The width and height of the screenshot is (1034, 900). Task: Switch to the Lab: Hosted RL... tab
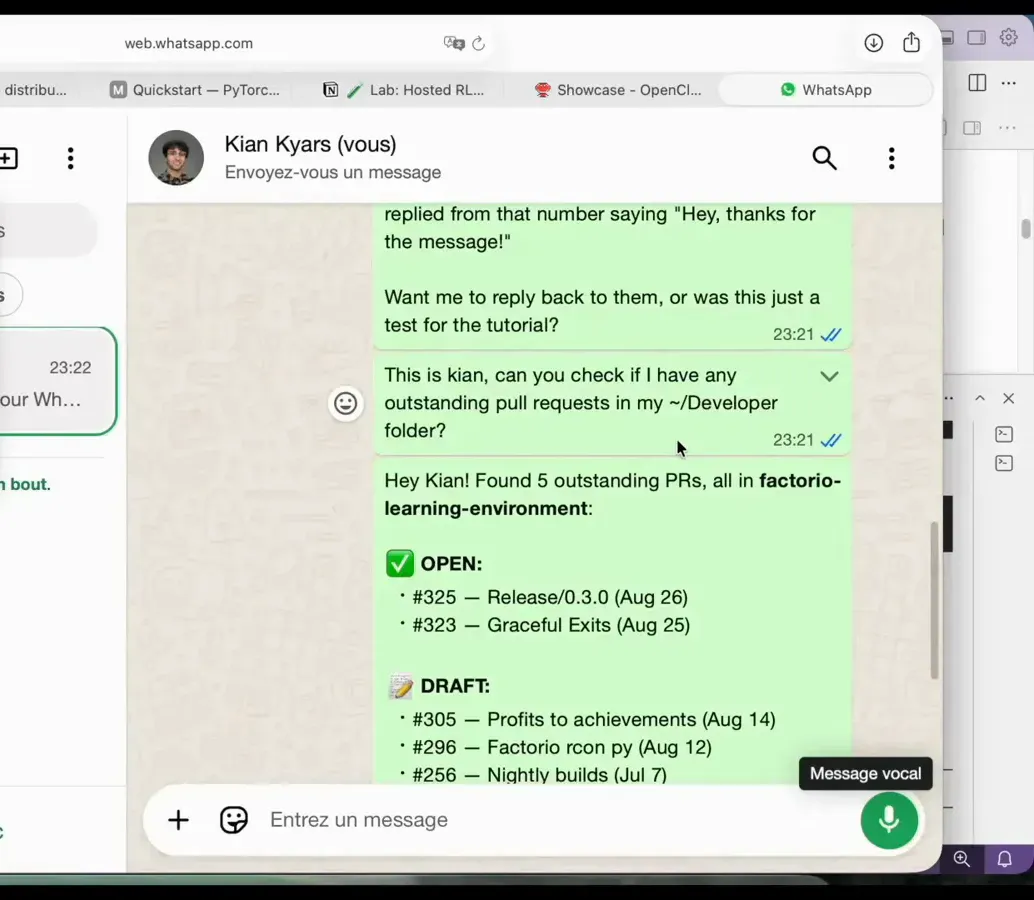[403, 90]
